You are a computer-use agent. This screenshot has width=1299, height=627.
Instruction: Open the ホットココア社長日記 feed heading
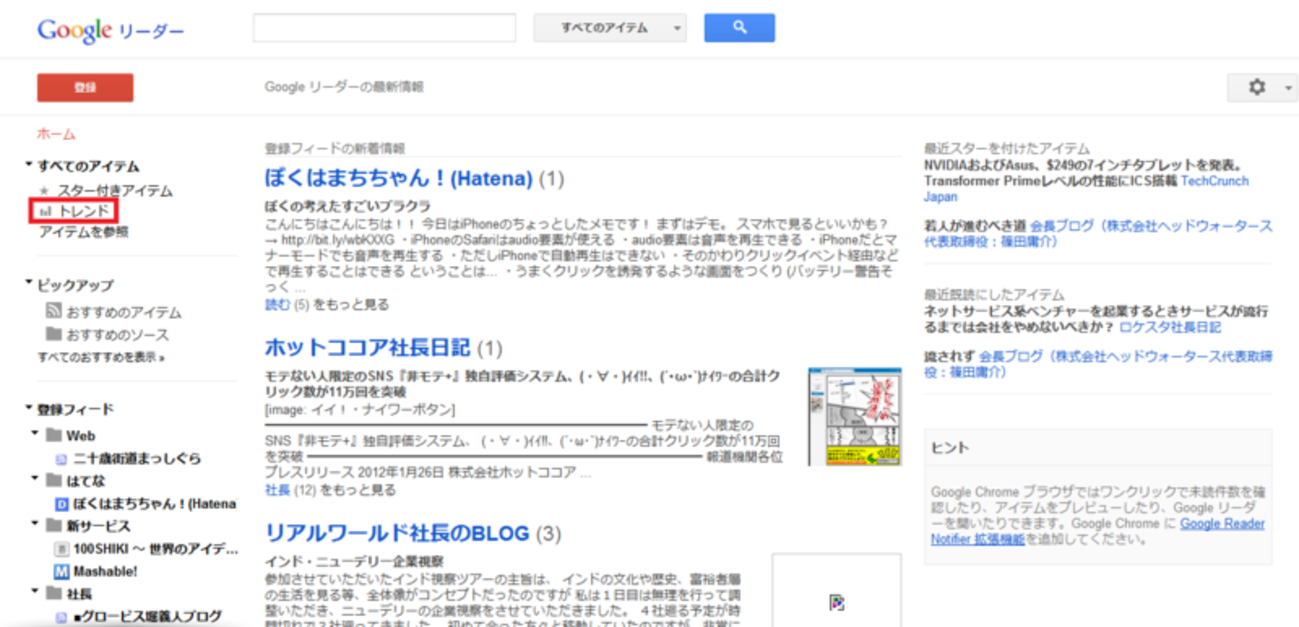coord(367,348)
